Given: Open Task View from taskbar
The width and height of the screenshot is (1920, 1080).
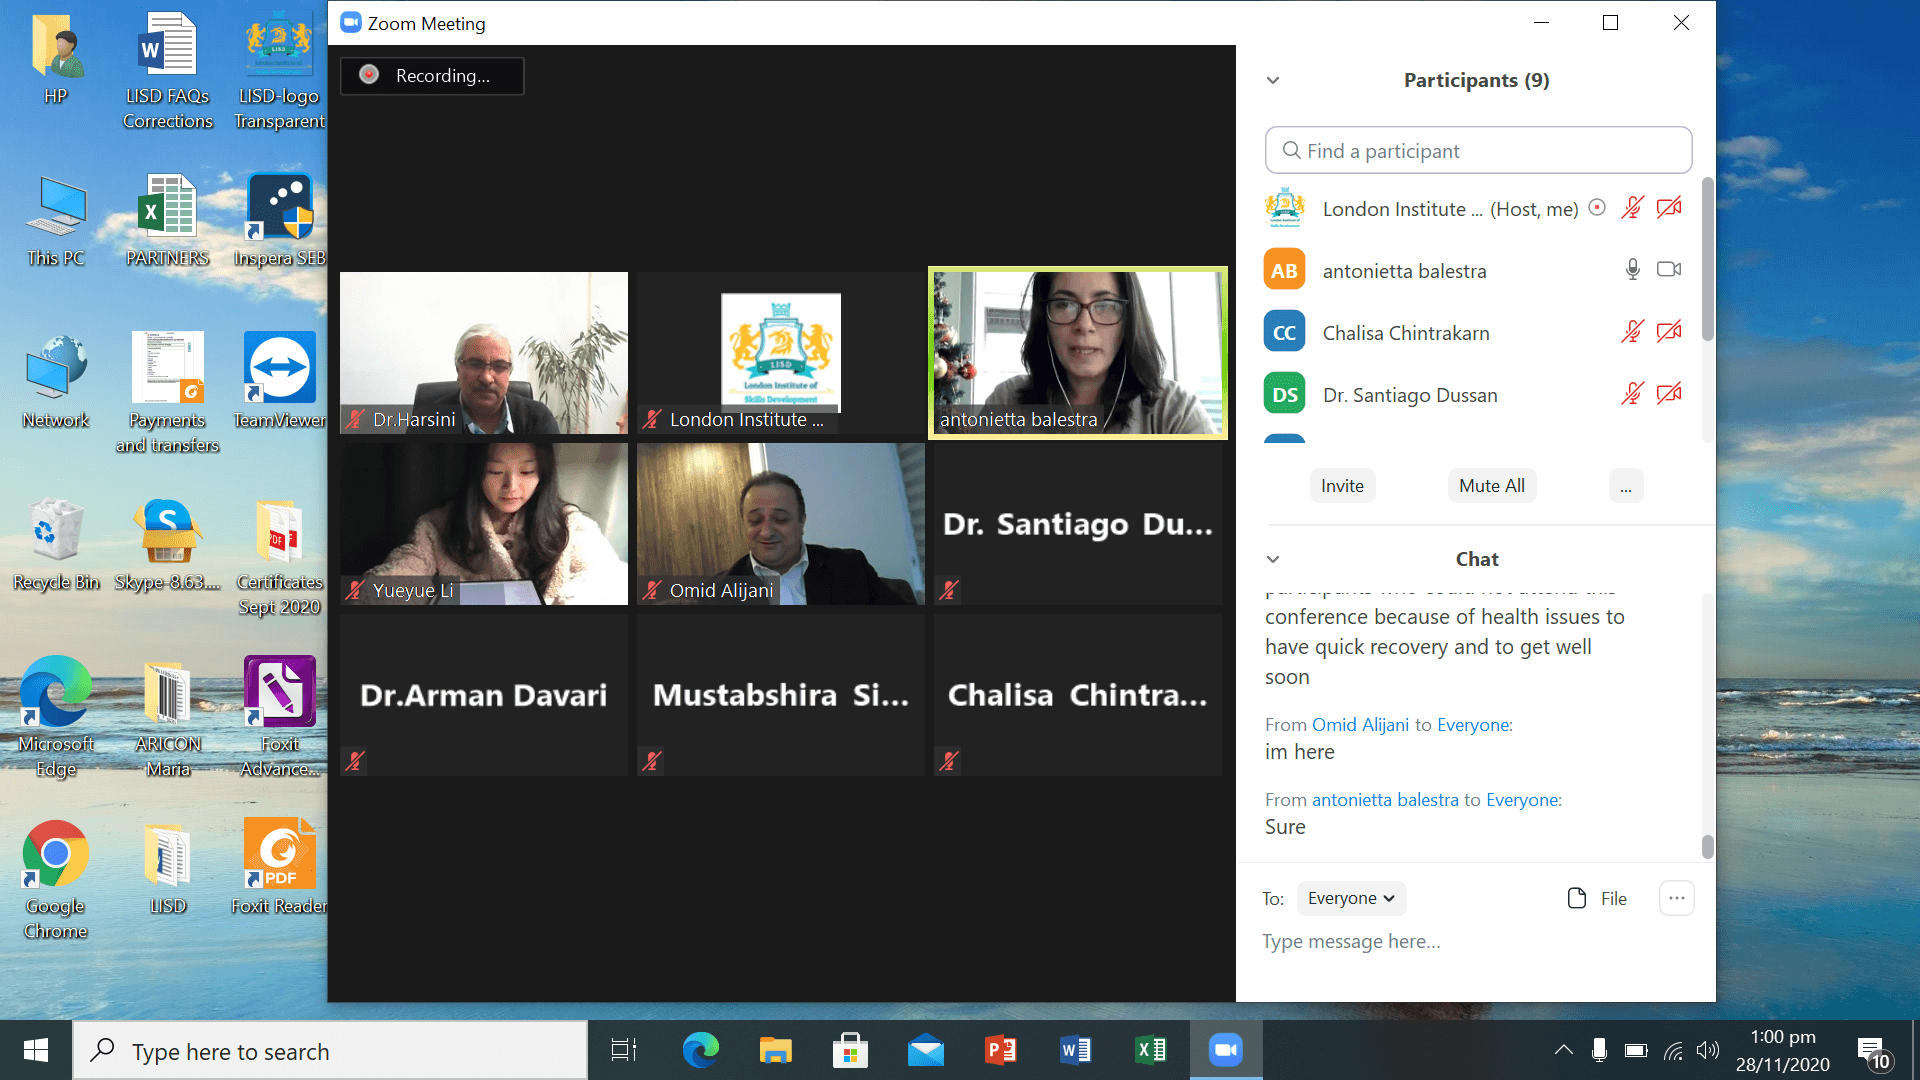Looking at the screenshot, I should [x=624, y=1050].
